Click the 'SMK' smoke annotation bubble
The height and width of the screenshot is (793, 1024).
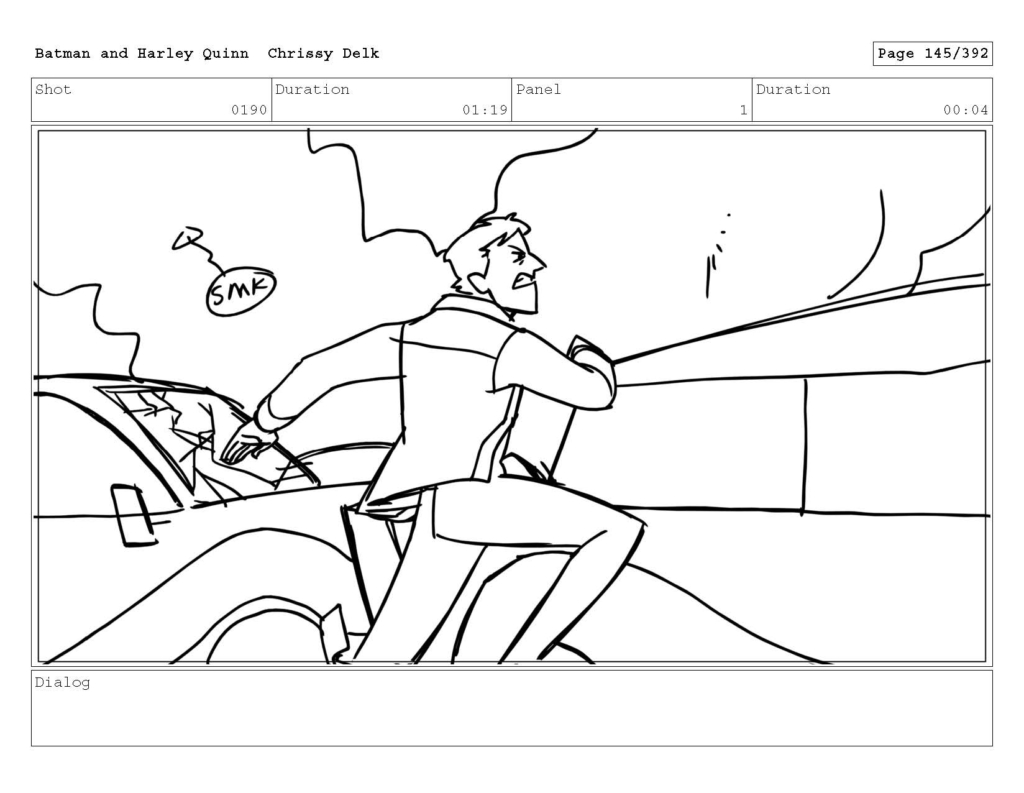241,291
